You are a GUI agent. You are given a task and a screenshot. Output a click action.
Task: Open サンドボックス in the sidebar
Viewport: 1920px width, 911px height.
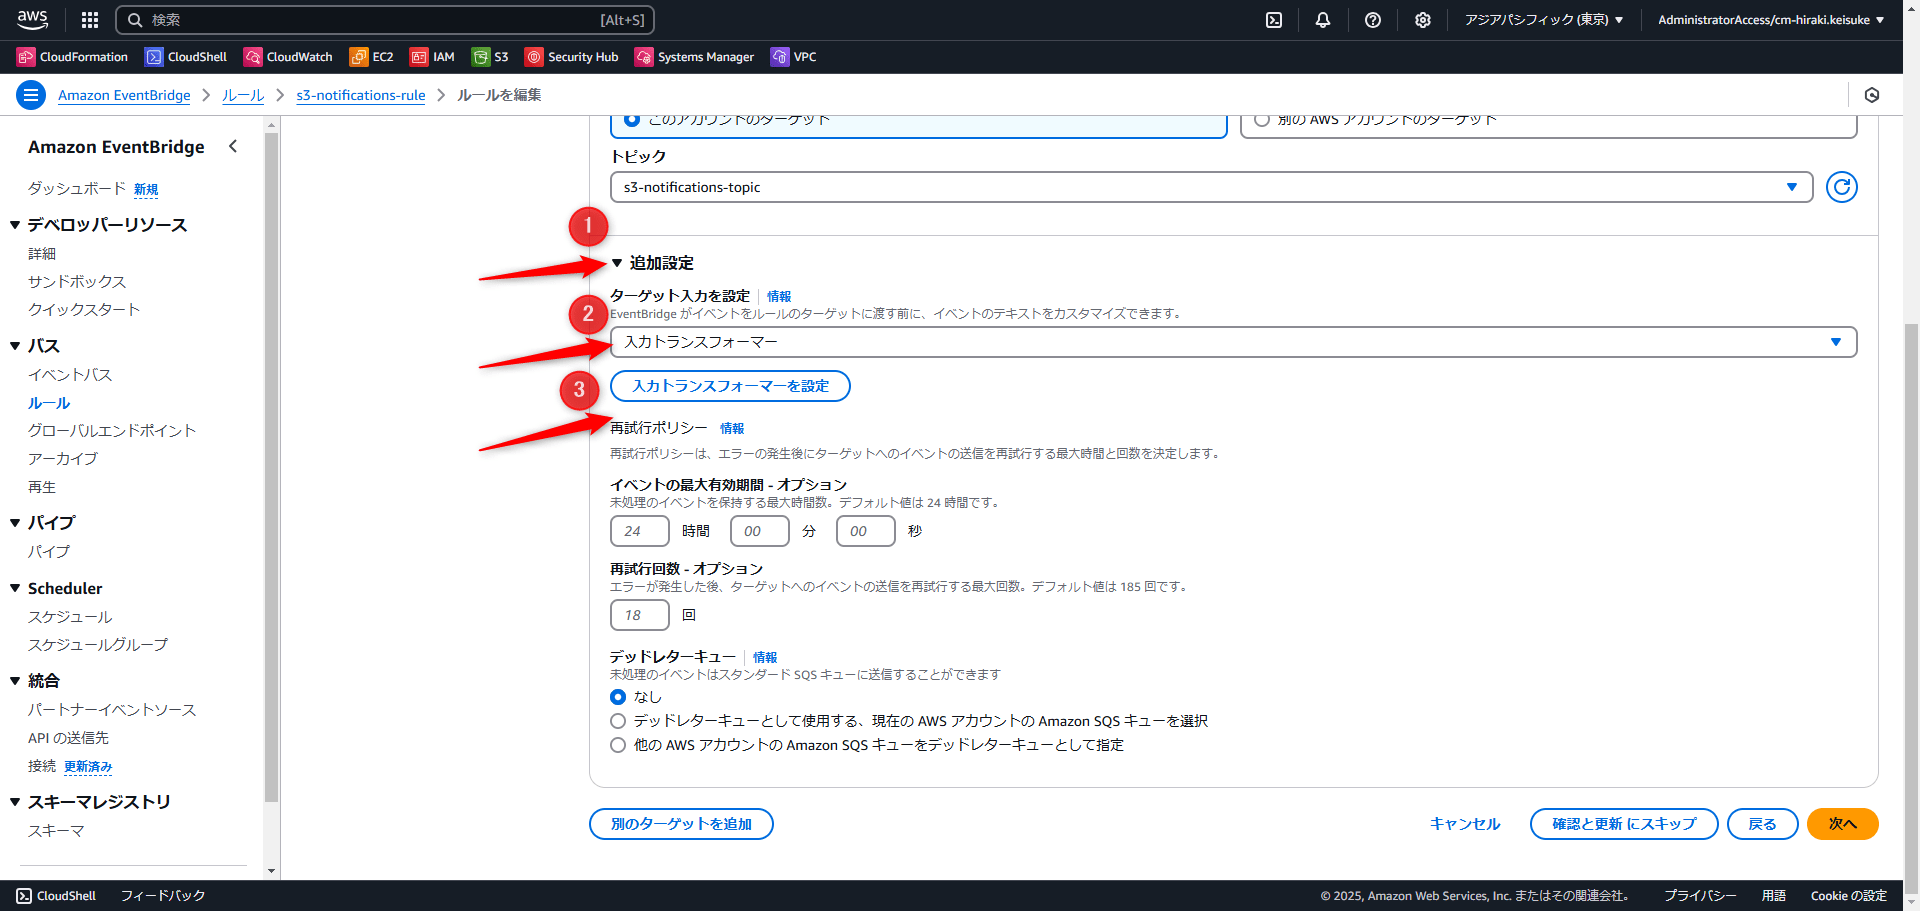(x=77, y=282)
